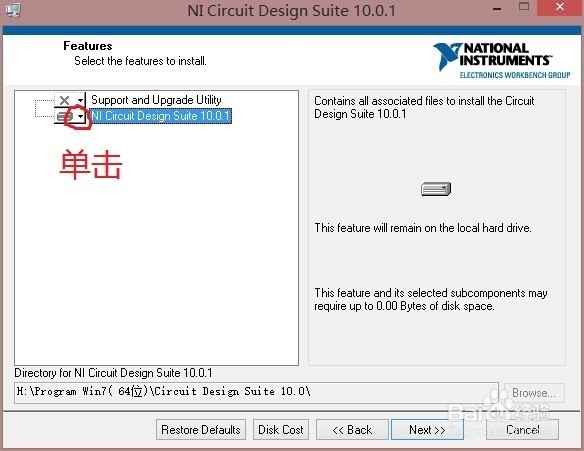Click the install directory path field

coord(256,393)
